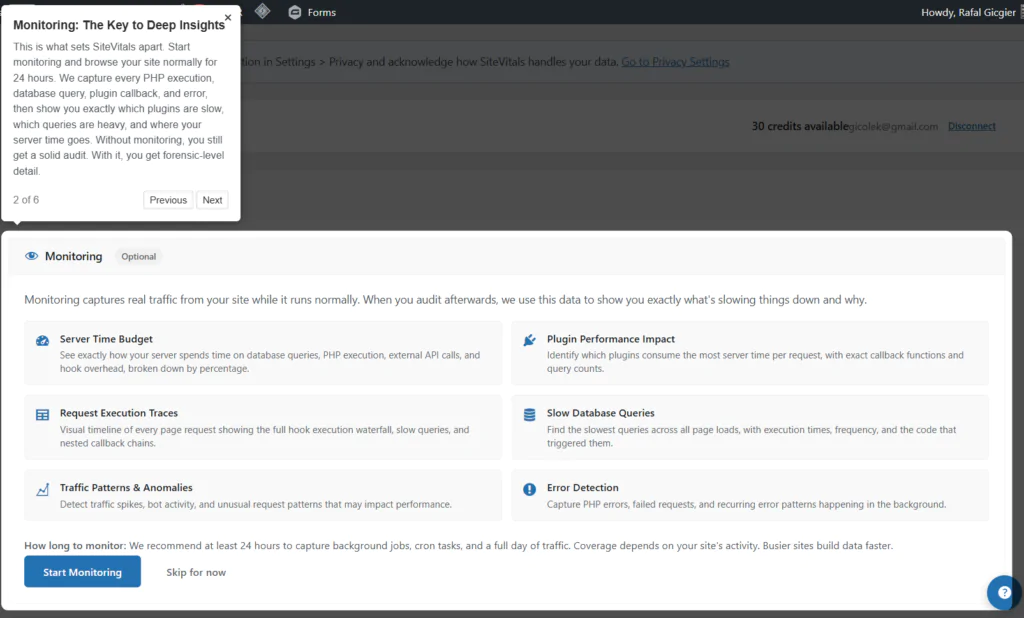Image resolution: width=1024 pixels, height=618 pixels.
Task: Click Start Monitoring
Action: click(82, 572)
